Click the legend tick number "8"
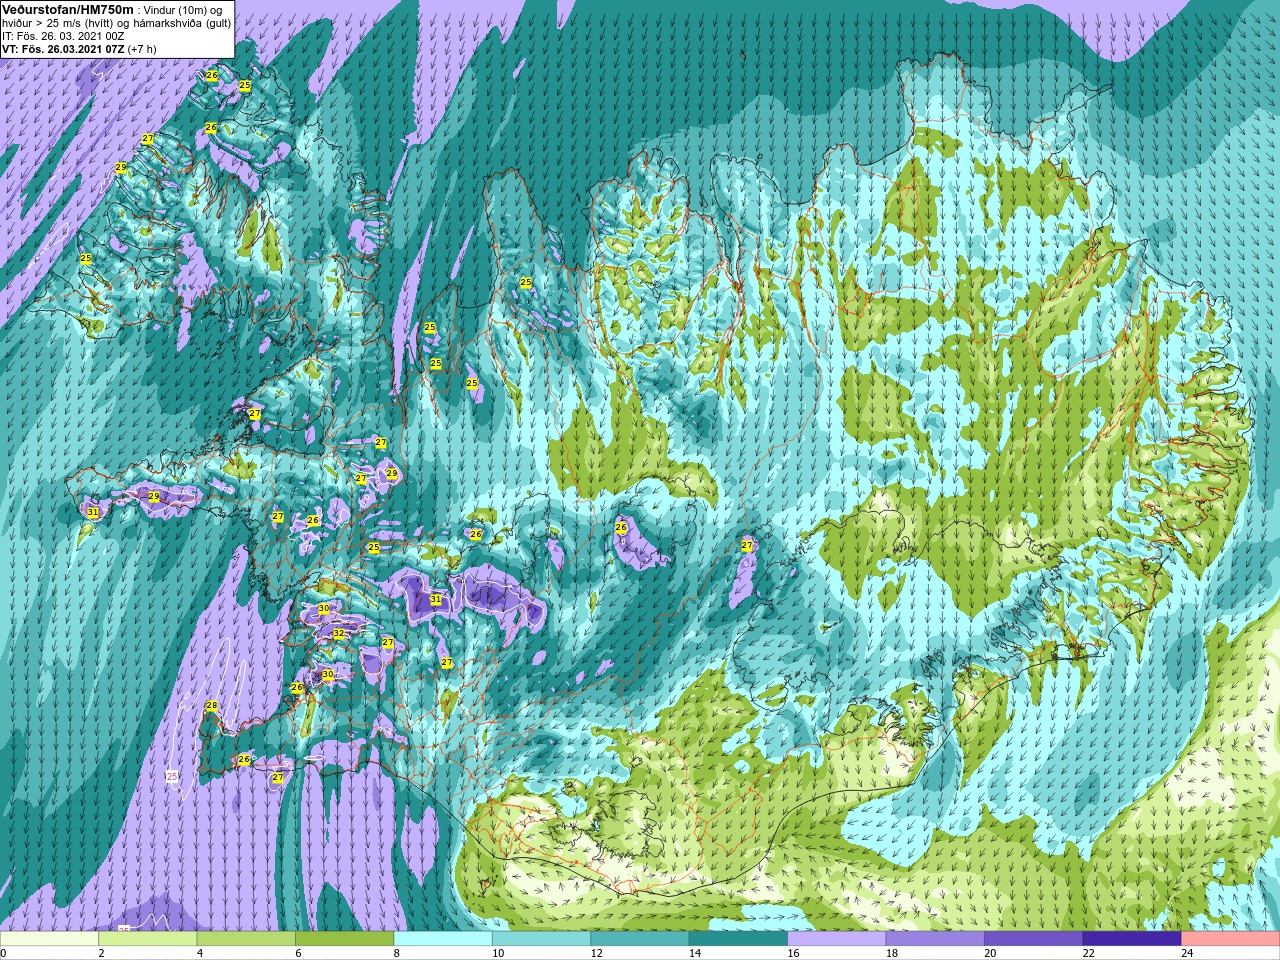The image size is (1280, 960). point(396,954)
